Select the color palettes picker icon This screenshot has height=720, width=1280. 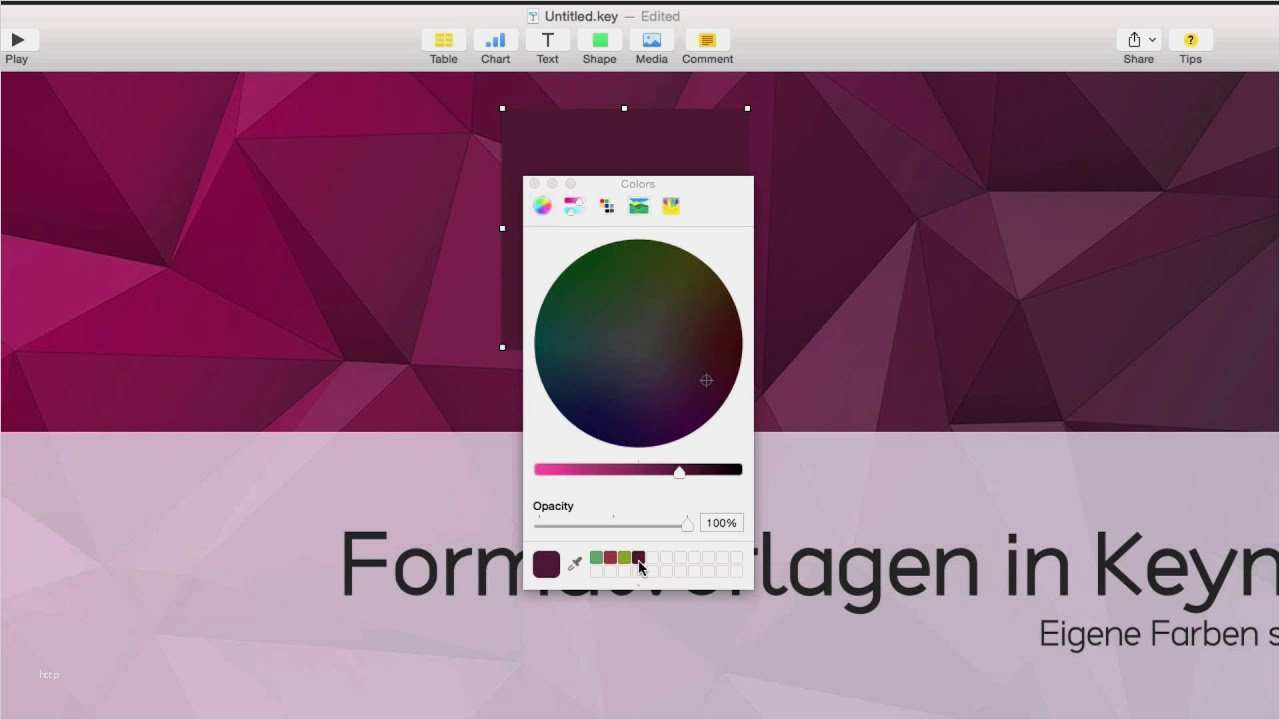click(x=607, y=206)
